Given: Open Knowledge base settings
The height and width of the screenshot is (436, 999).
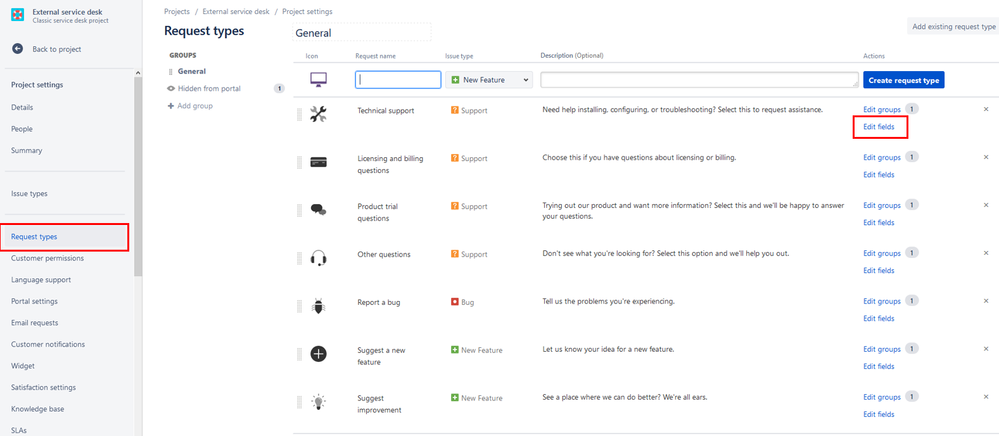Looking at the screenshot, I should (x=38, y=409).
